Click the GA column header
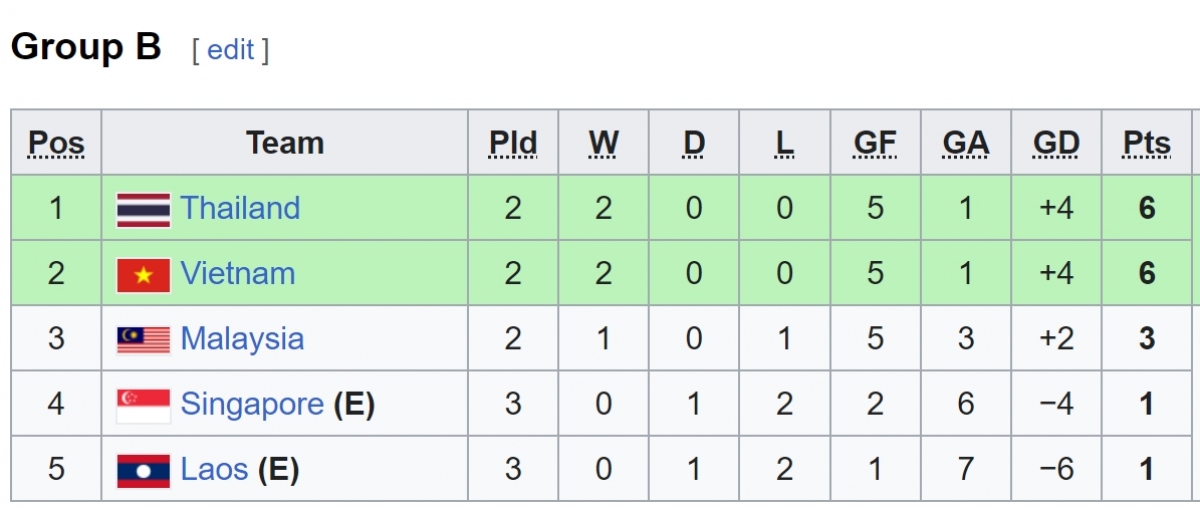This screenshot has height=508, width=1200. (966, 144)
